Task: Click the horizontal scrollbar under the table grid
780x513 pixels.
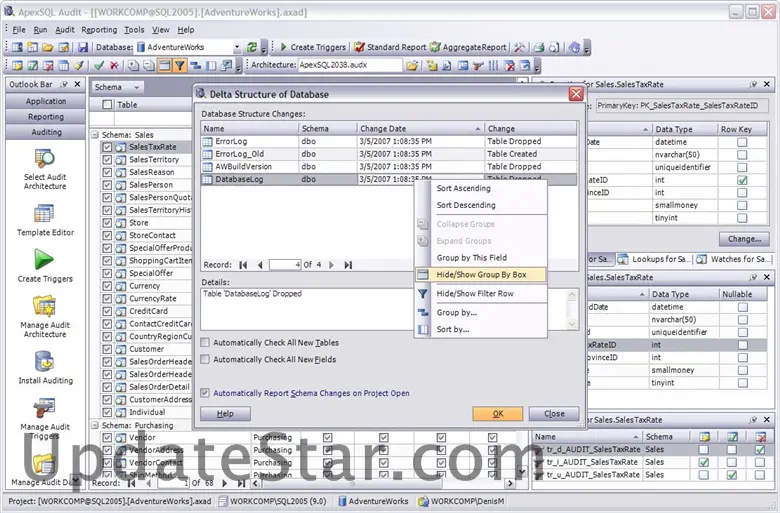Action: coord(383,483)
